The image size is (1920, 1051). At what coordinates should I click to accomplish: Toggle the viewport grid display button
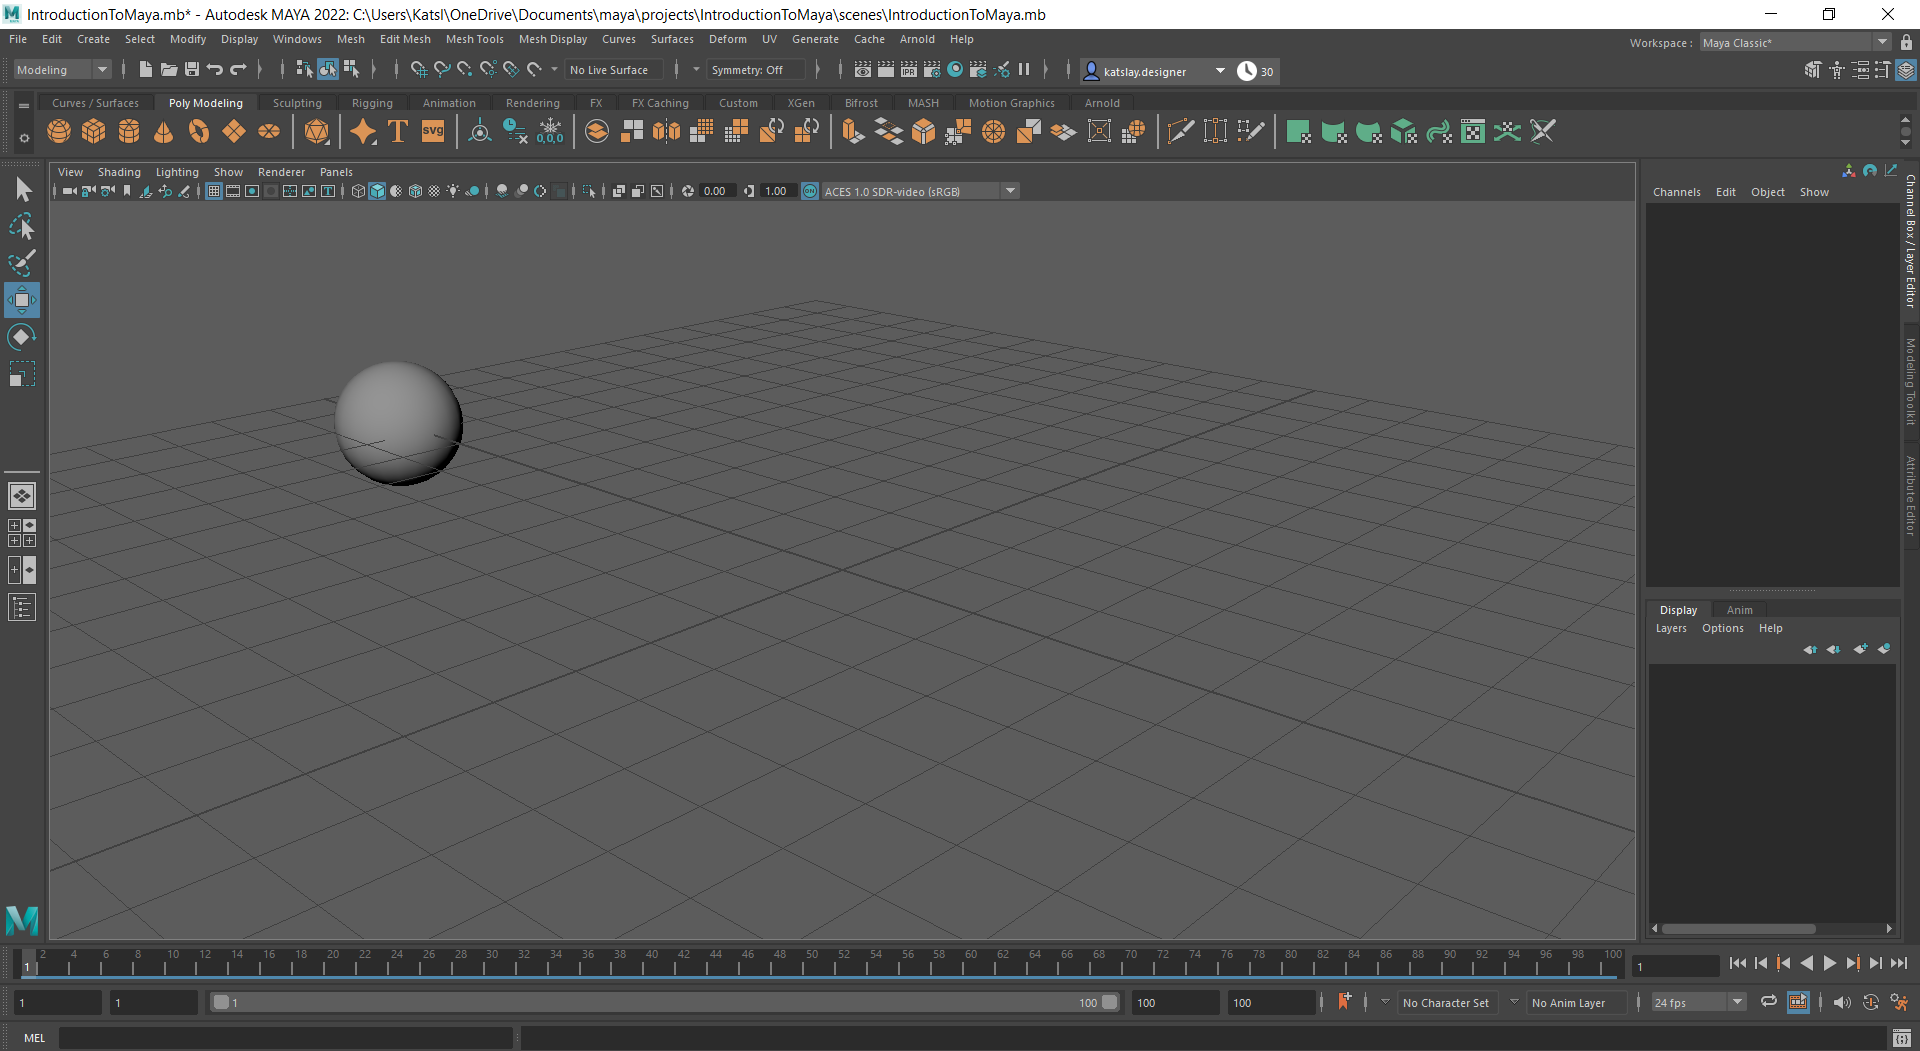tap(214, 191)
